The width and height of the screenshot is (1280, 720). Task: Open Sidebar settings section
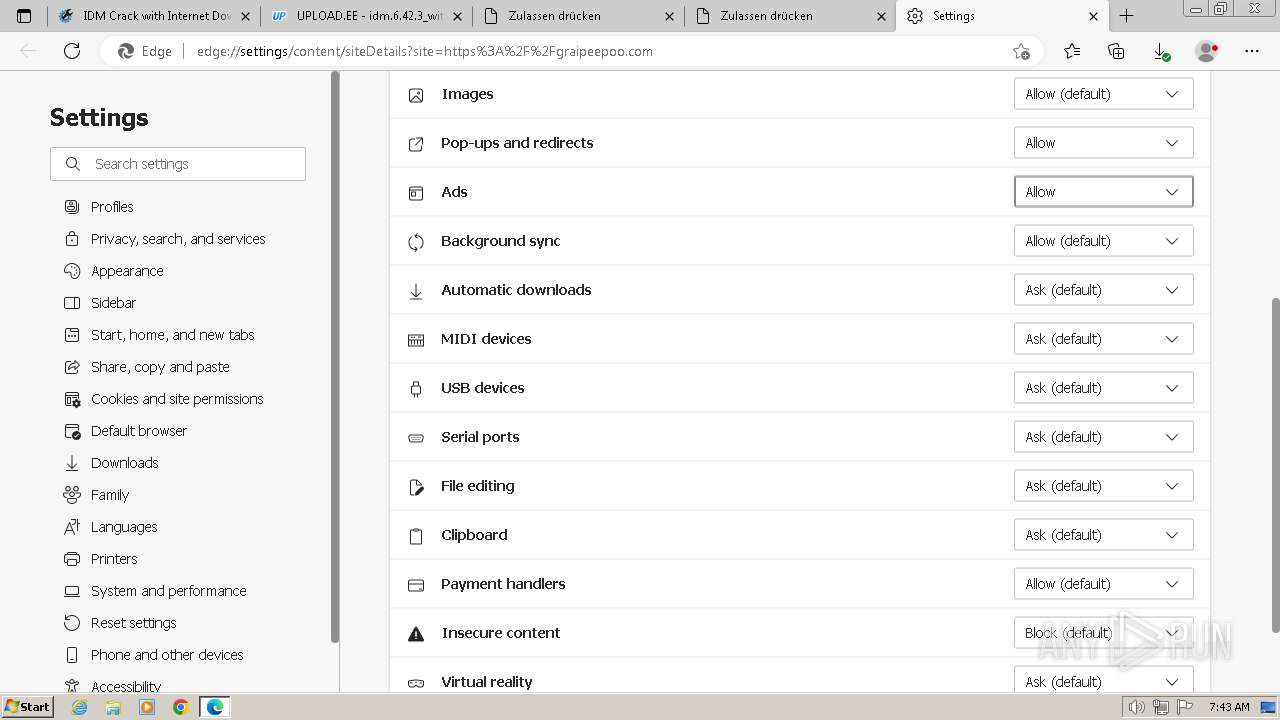click(113, 303)
